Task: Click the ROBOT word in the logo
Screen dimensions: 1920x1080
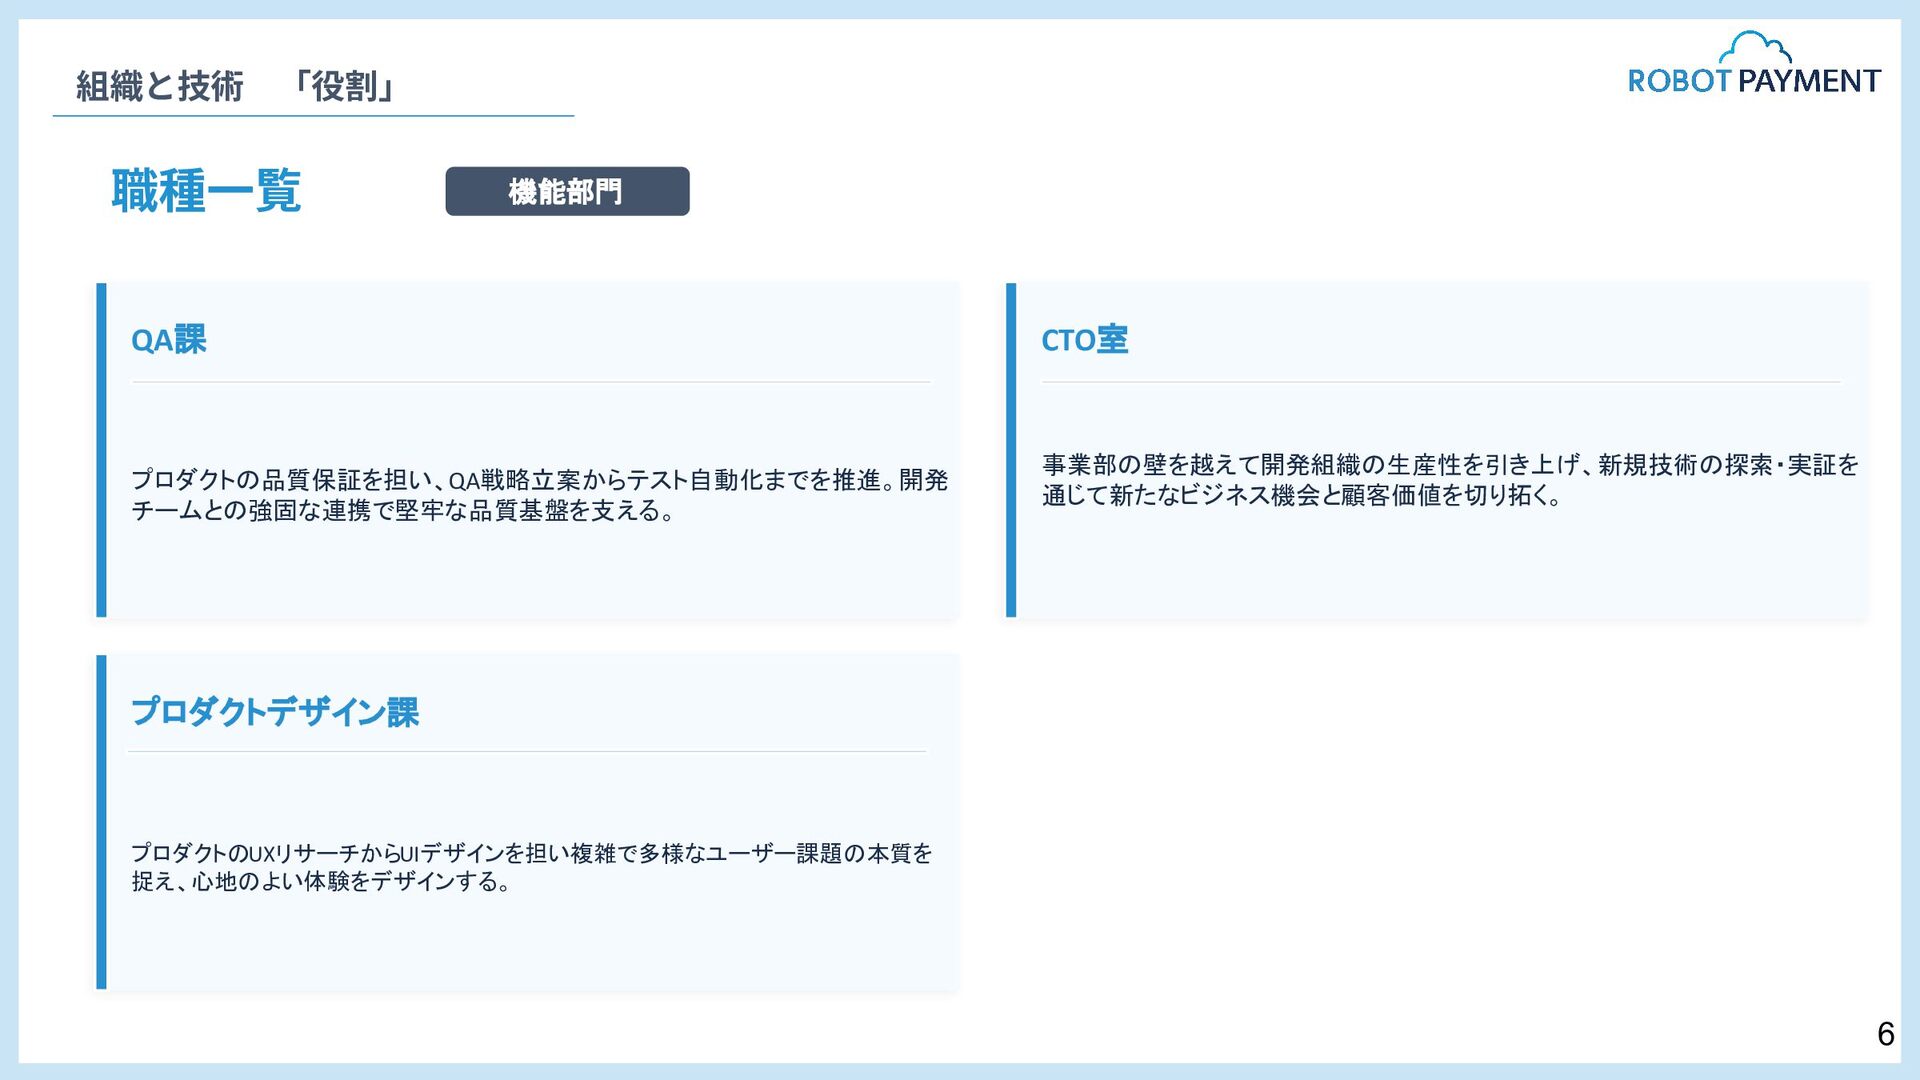Action: [1679, 81]
